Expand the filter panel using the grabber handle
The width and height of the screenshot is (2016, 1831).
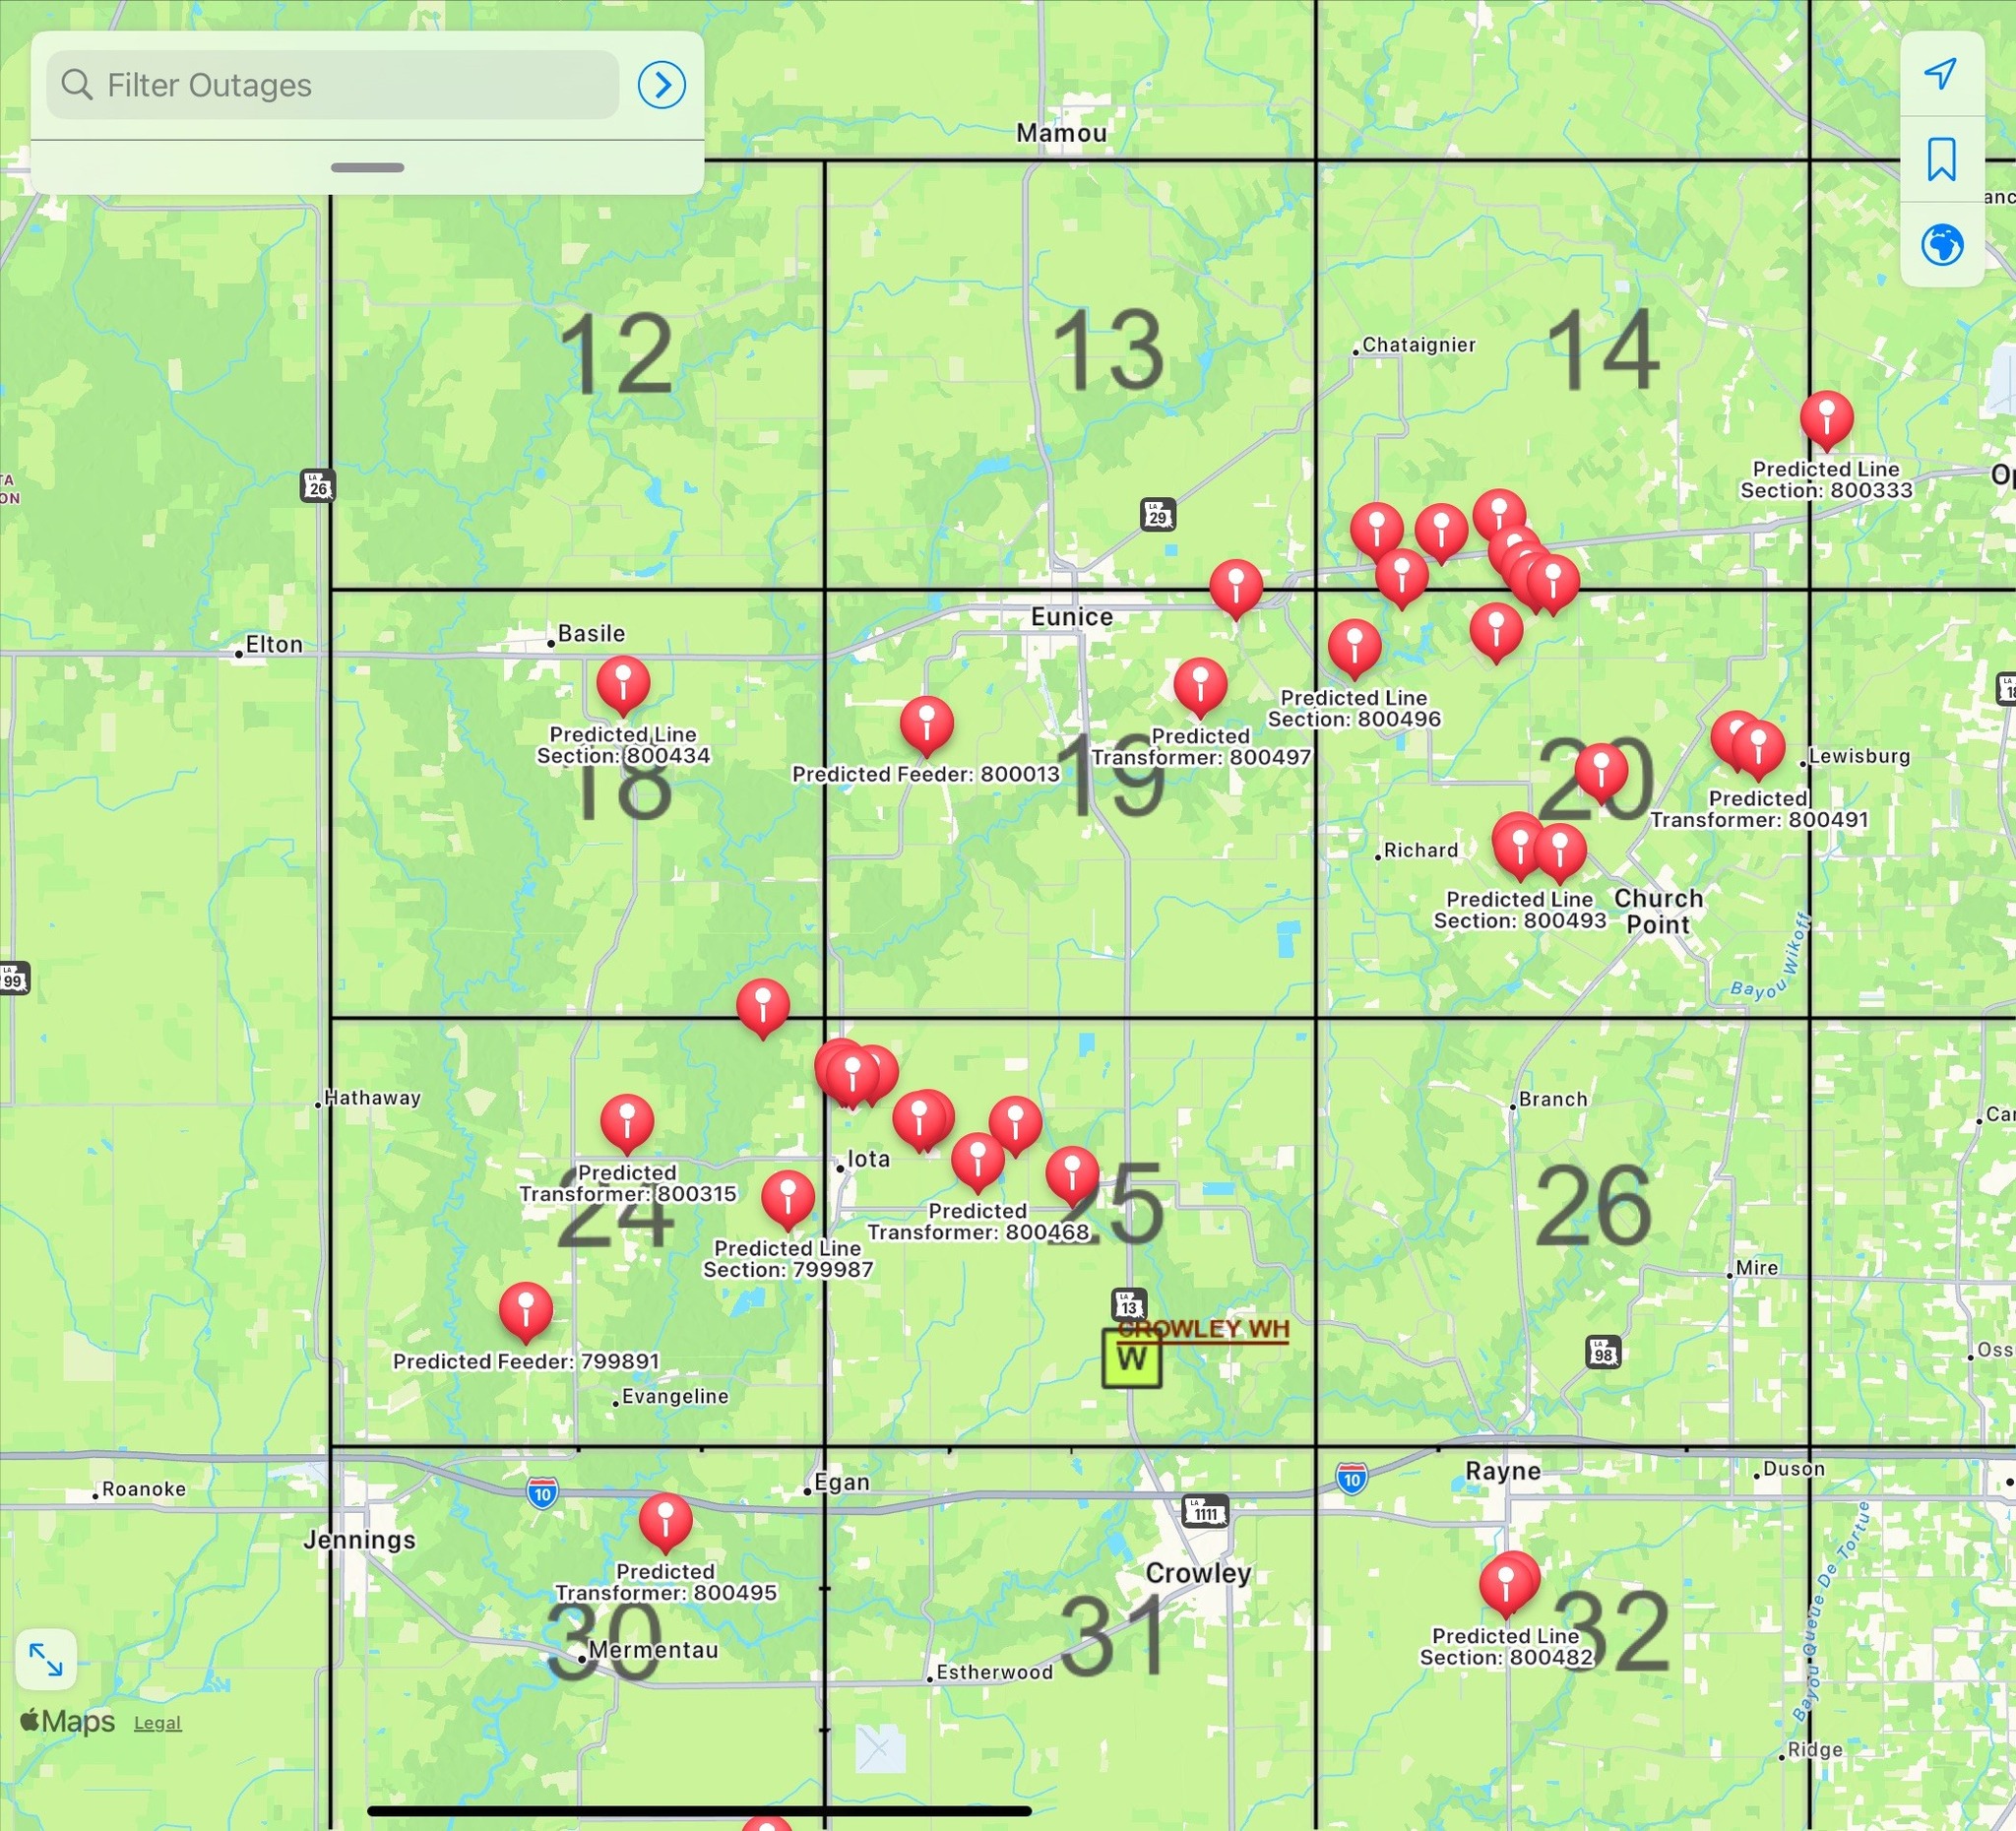(367, 167)
